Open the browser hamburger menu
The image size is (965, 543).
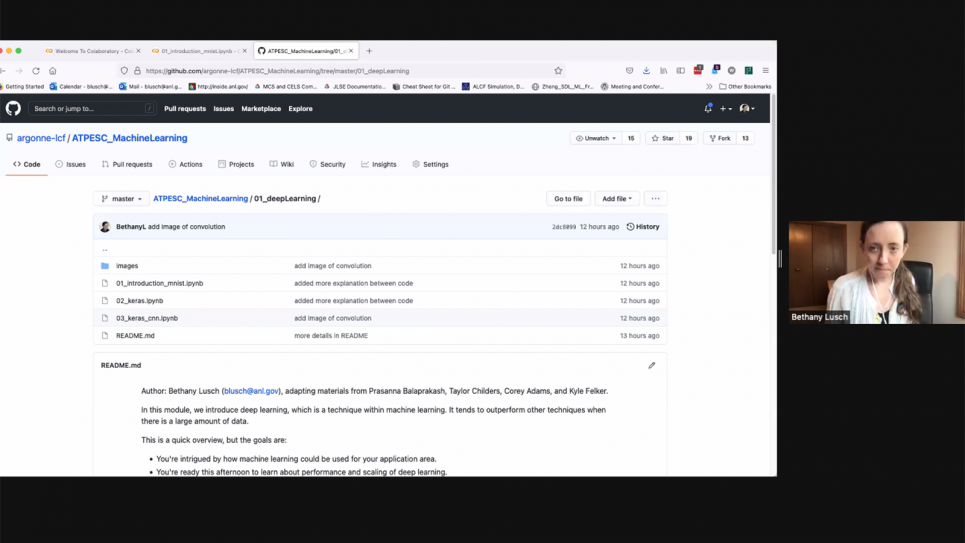pos(765,71)
